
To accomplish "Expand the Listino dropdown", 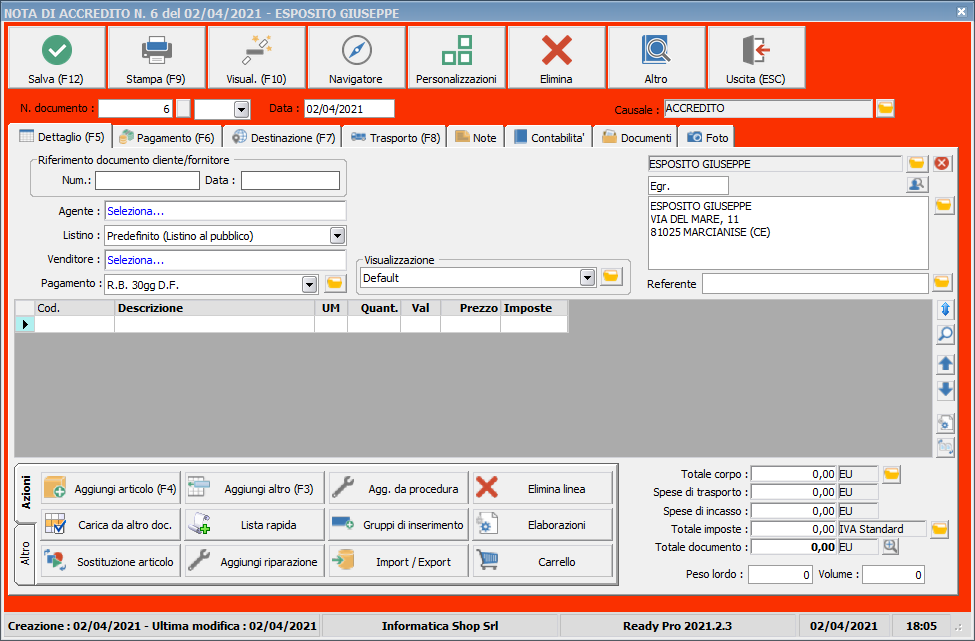I will click(337, 235).
